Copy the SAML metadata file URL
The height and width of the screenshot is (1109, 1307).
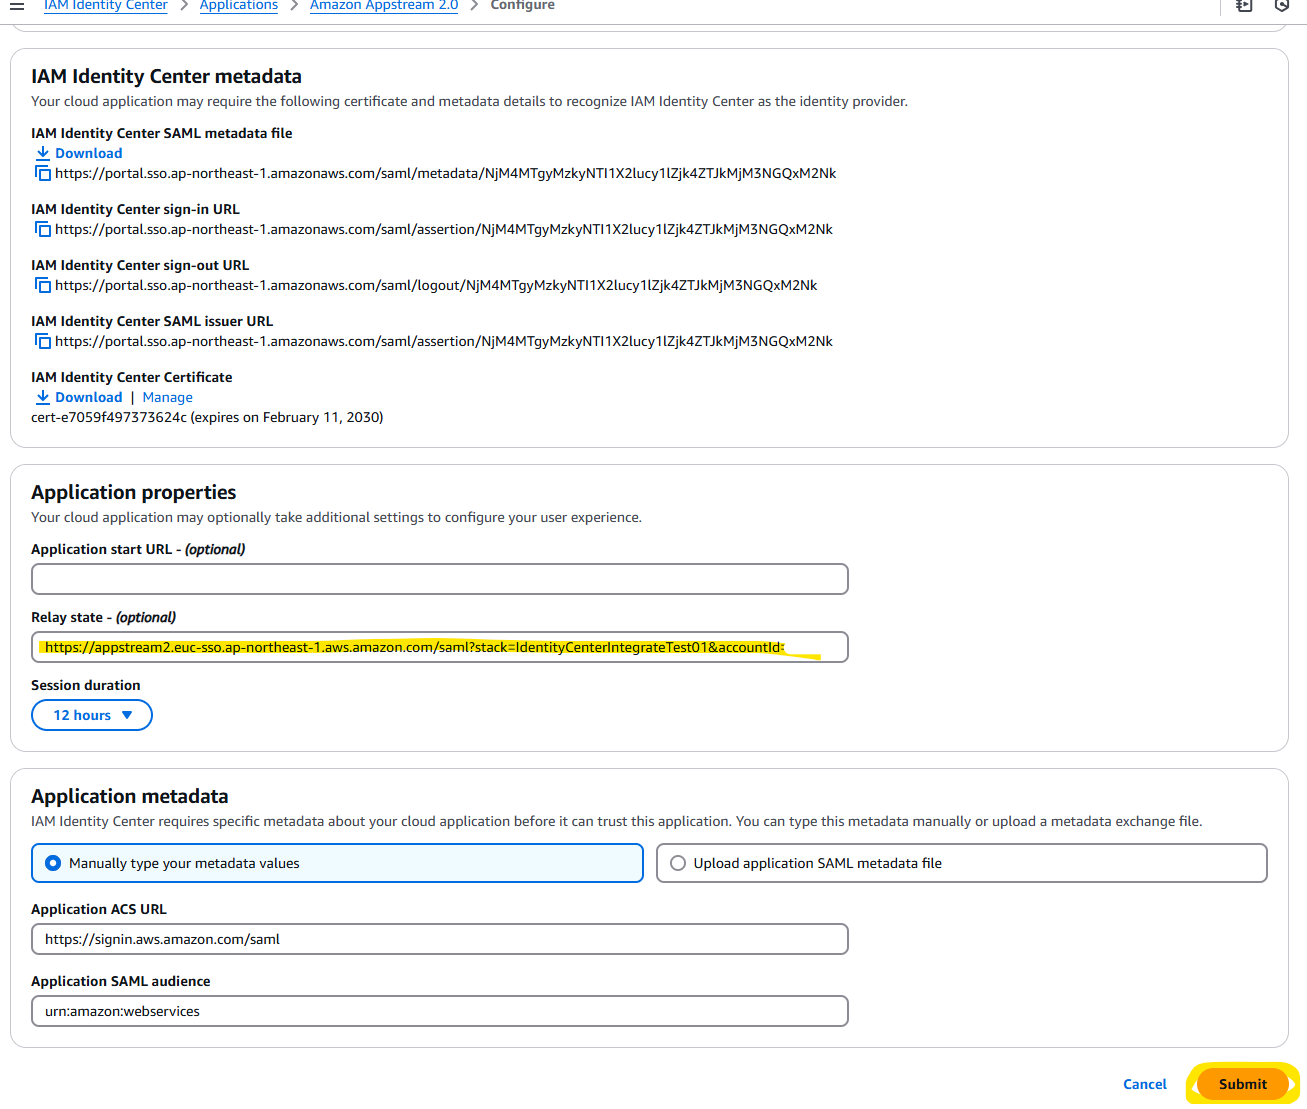pyautogui.click(x=43, y=173)
